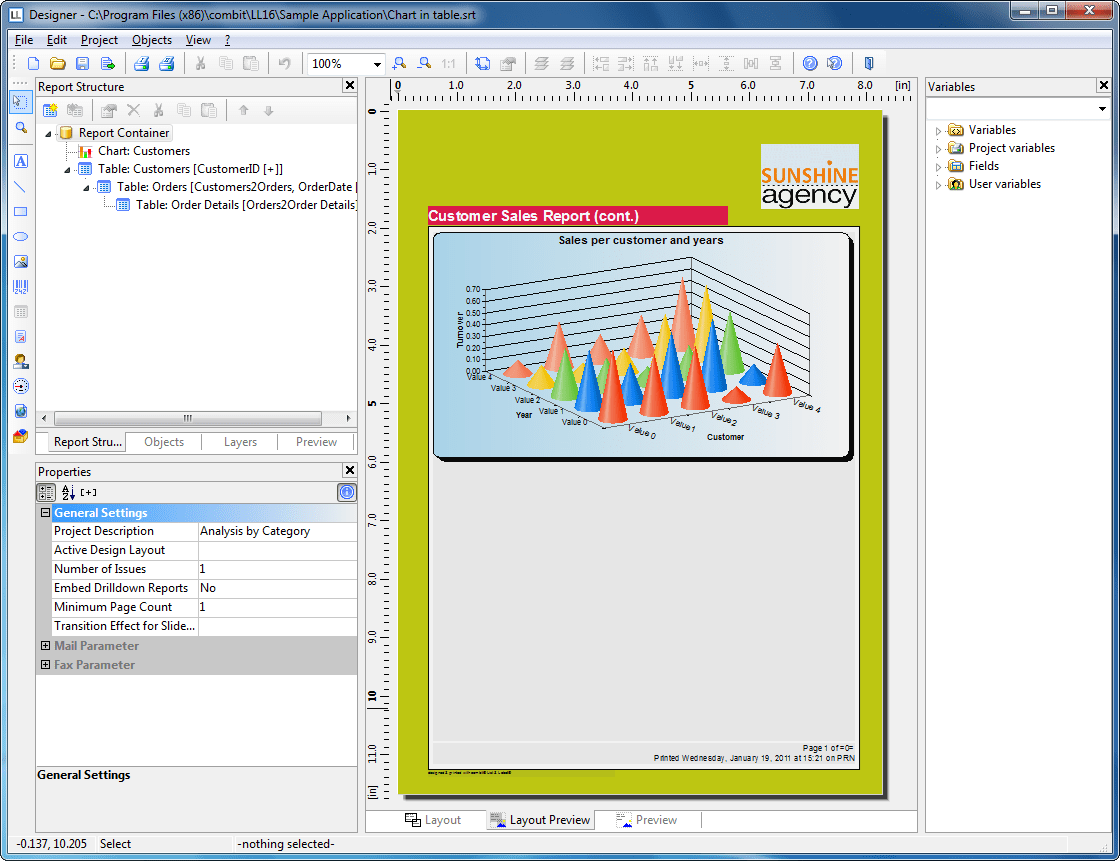Select the Line drawing tool

(20, 186)
